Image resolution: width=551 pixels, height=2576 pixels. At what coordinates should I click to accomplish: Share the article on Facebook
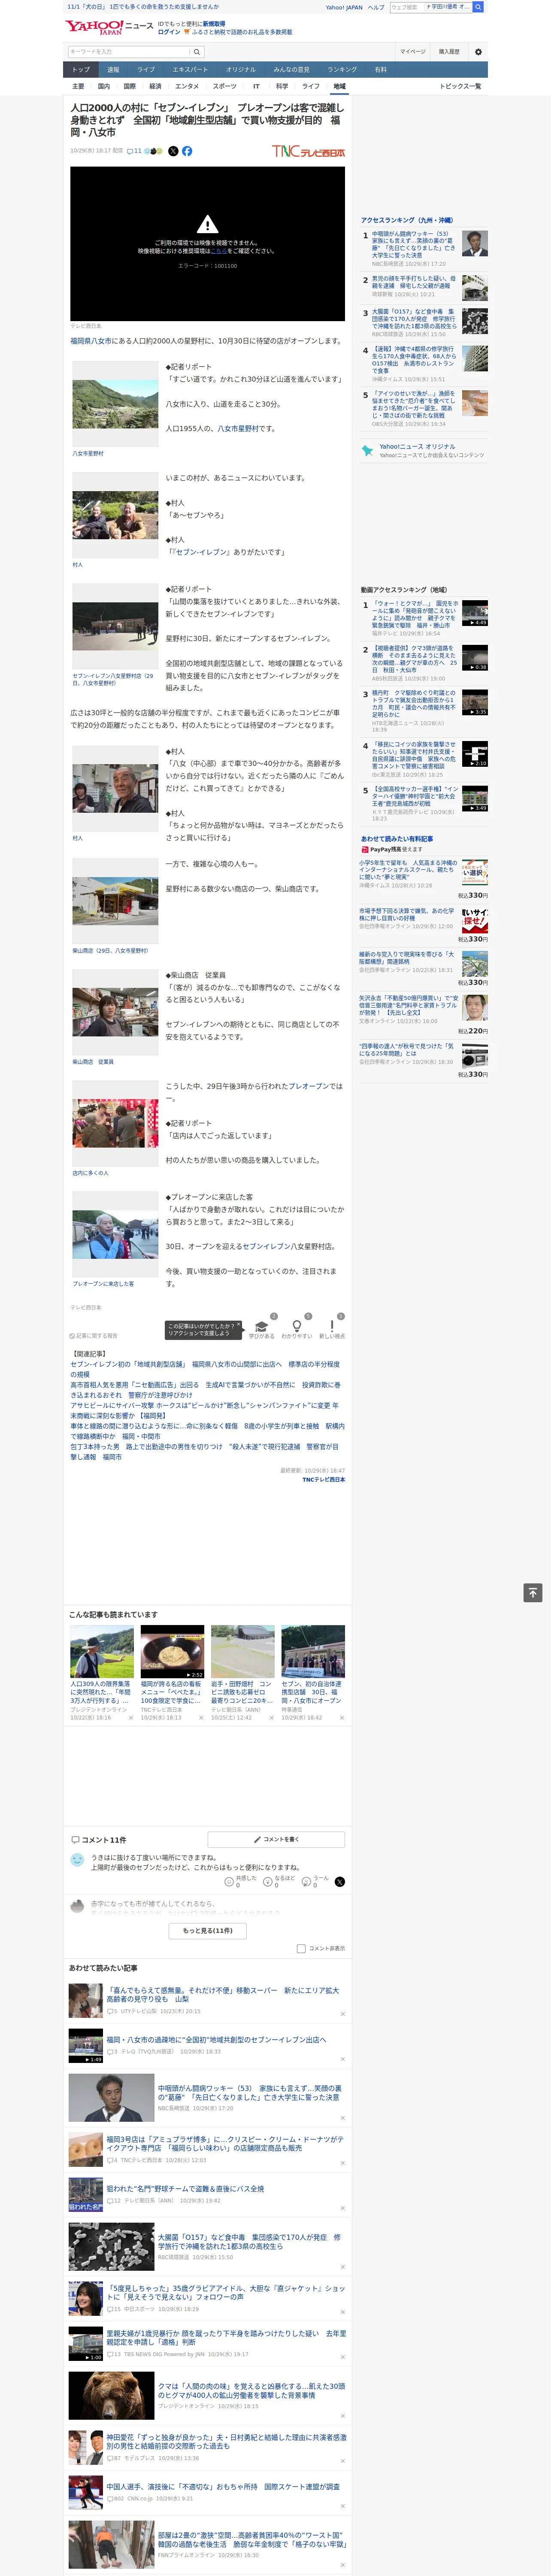tap(187, 151)
